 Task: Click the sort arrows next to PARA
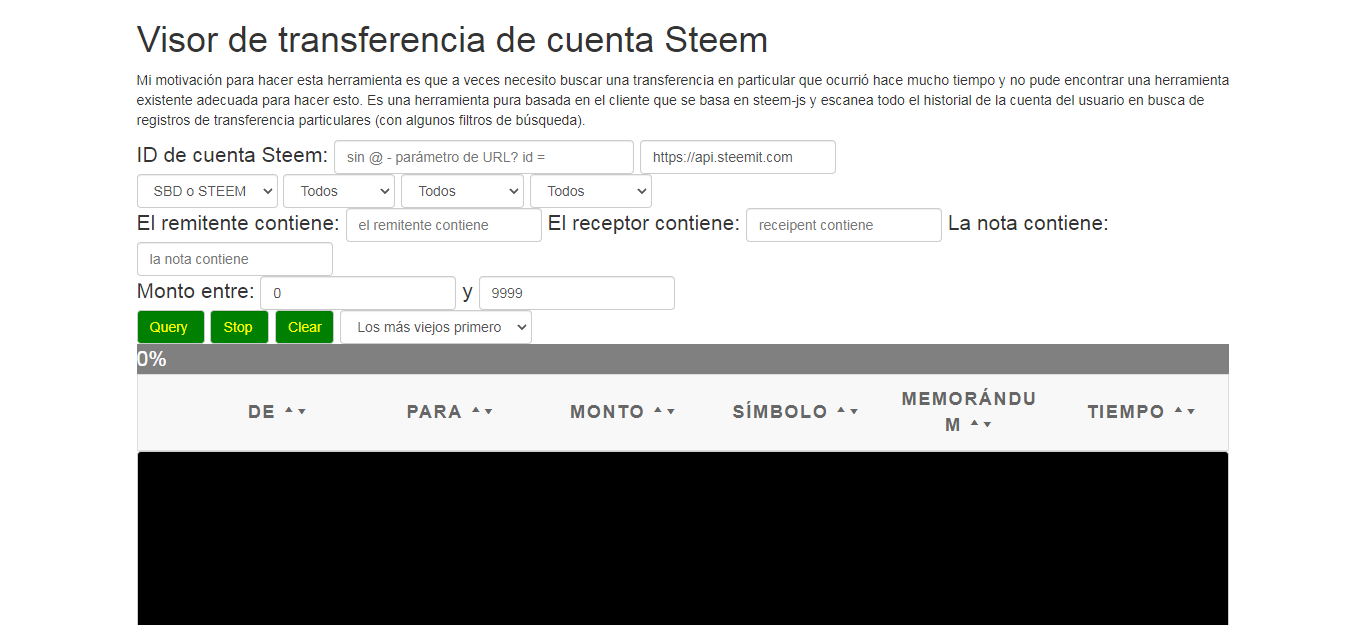point(482,412)
